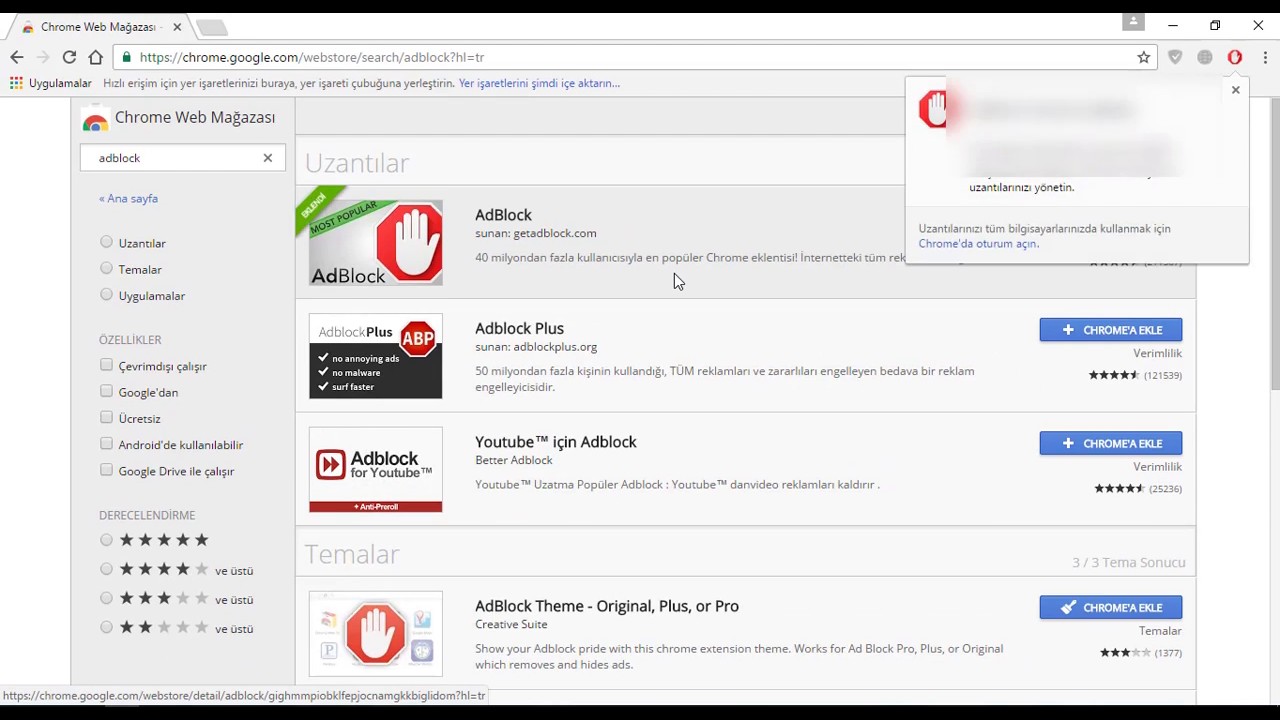Select the Uzantılar radio button
Image resolution: width=1280 pixels, height=720 pixels.
click(106, 242)
